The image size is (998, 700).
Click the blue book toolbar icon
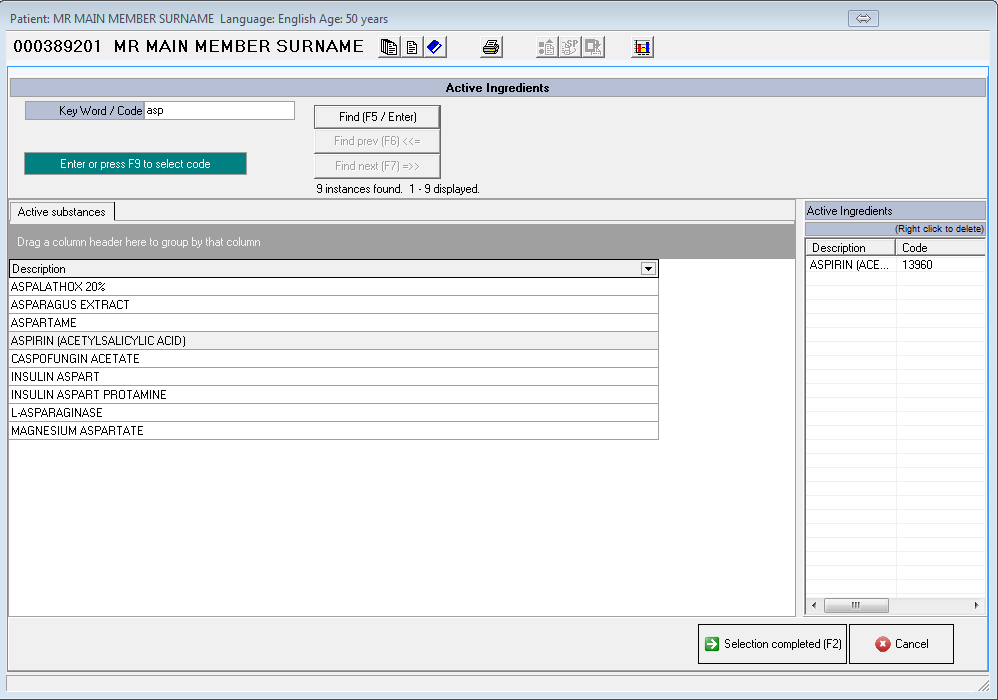pyautogui.click(x=434, y=47)
